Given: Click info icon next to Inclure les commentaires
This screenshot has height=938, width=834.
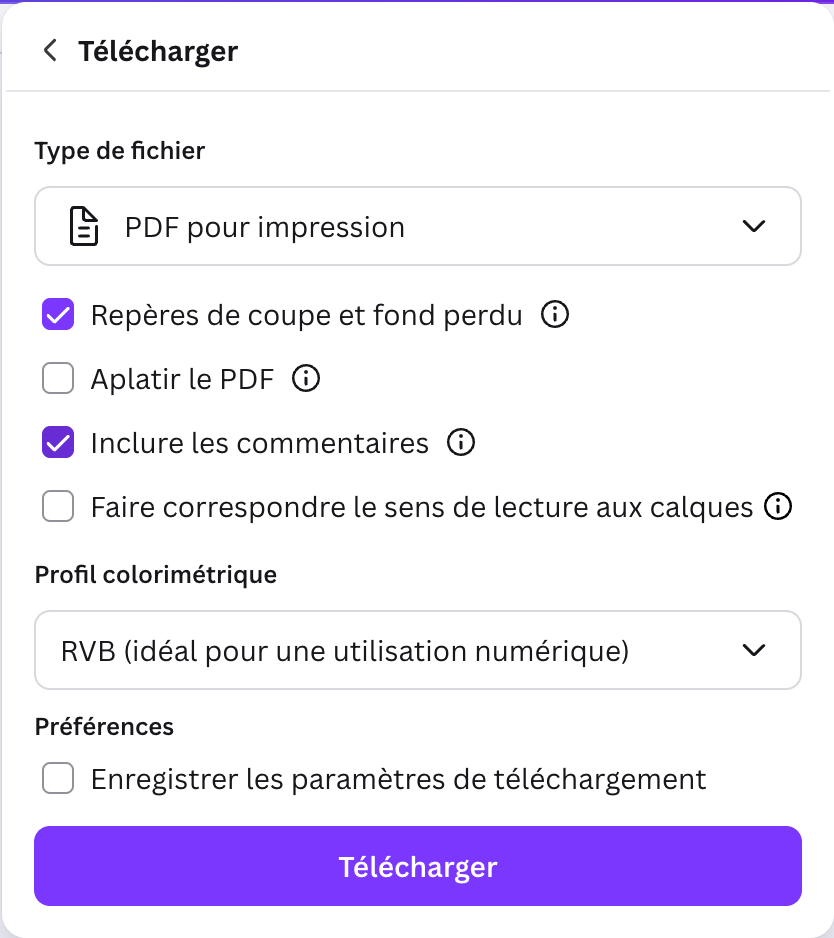Looking at the screenshot, I should tap(460, 443).
